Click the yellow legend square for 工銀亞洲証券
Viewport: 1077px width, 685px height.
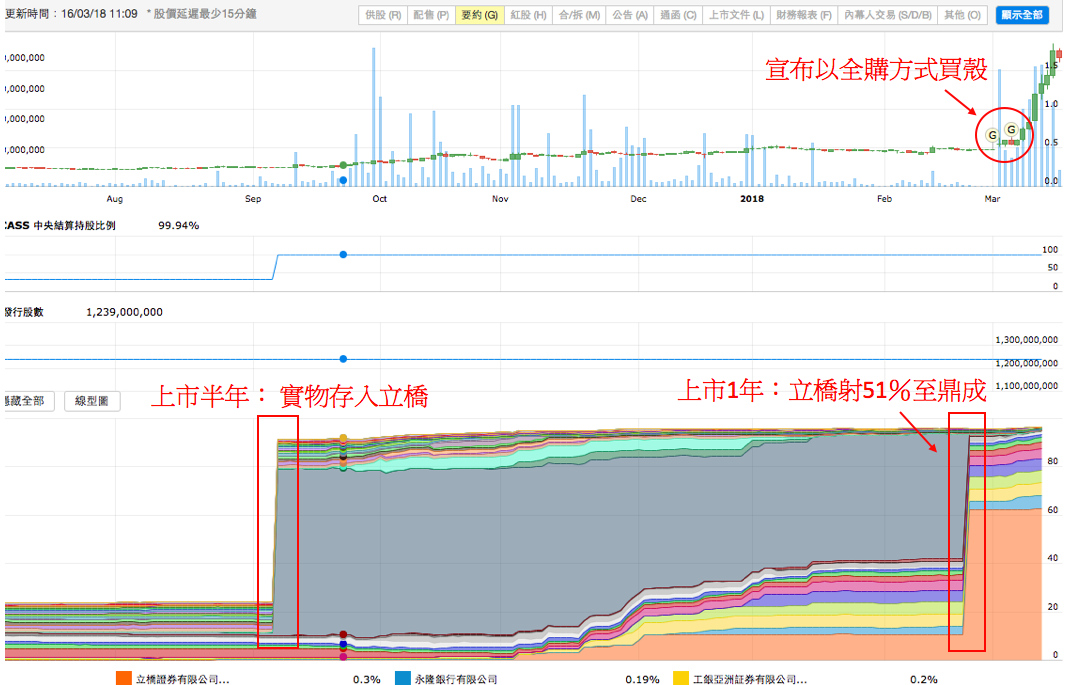pos(681,679)
